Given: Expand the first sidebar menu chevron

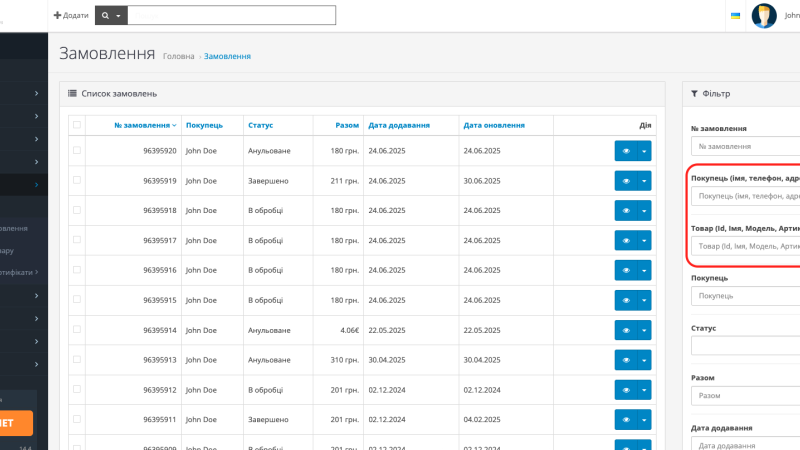Looking at the screenshot, I should tap(36, 93).
